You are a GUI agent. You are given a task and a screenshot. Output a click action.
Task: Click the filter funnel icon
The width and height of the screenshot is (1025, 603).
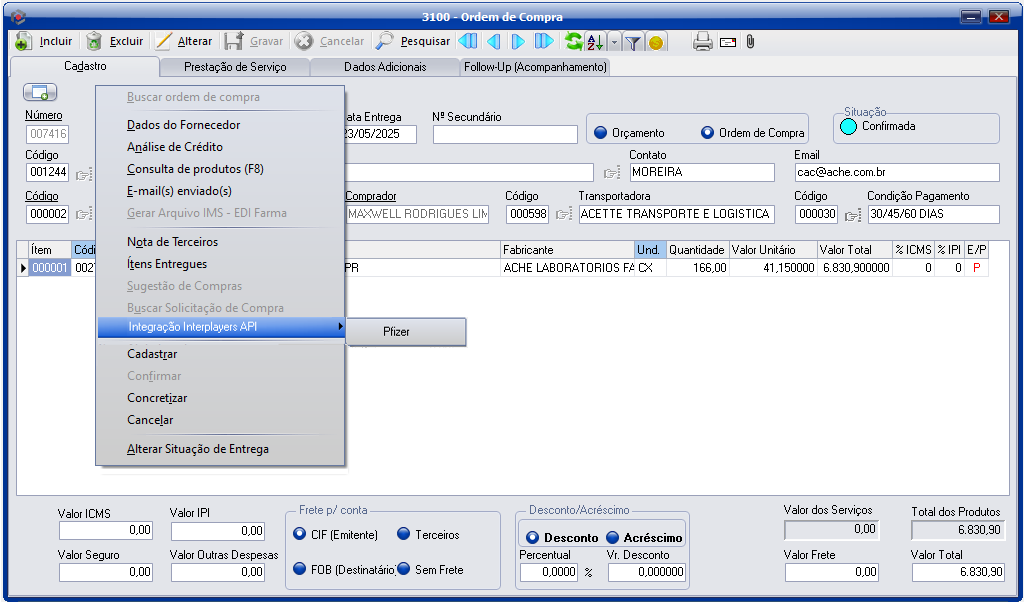633,42
